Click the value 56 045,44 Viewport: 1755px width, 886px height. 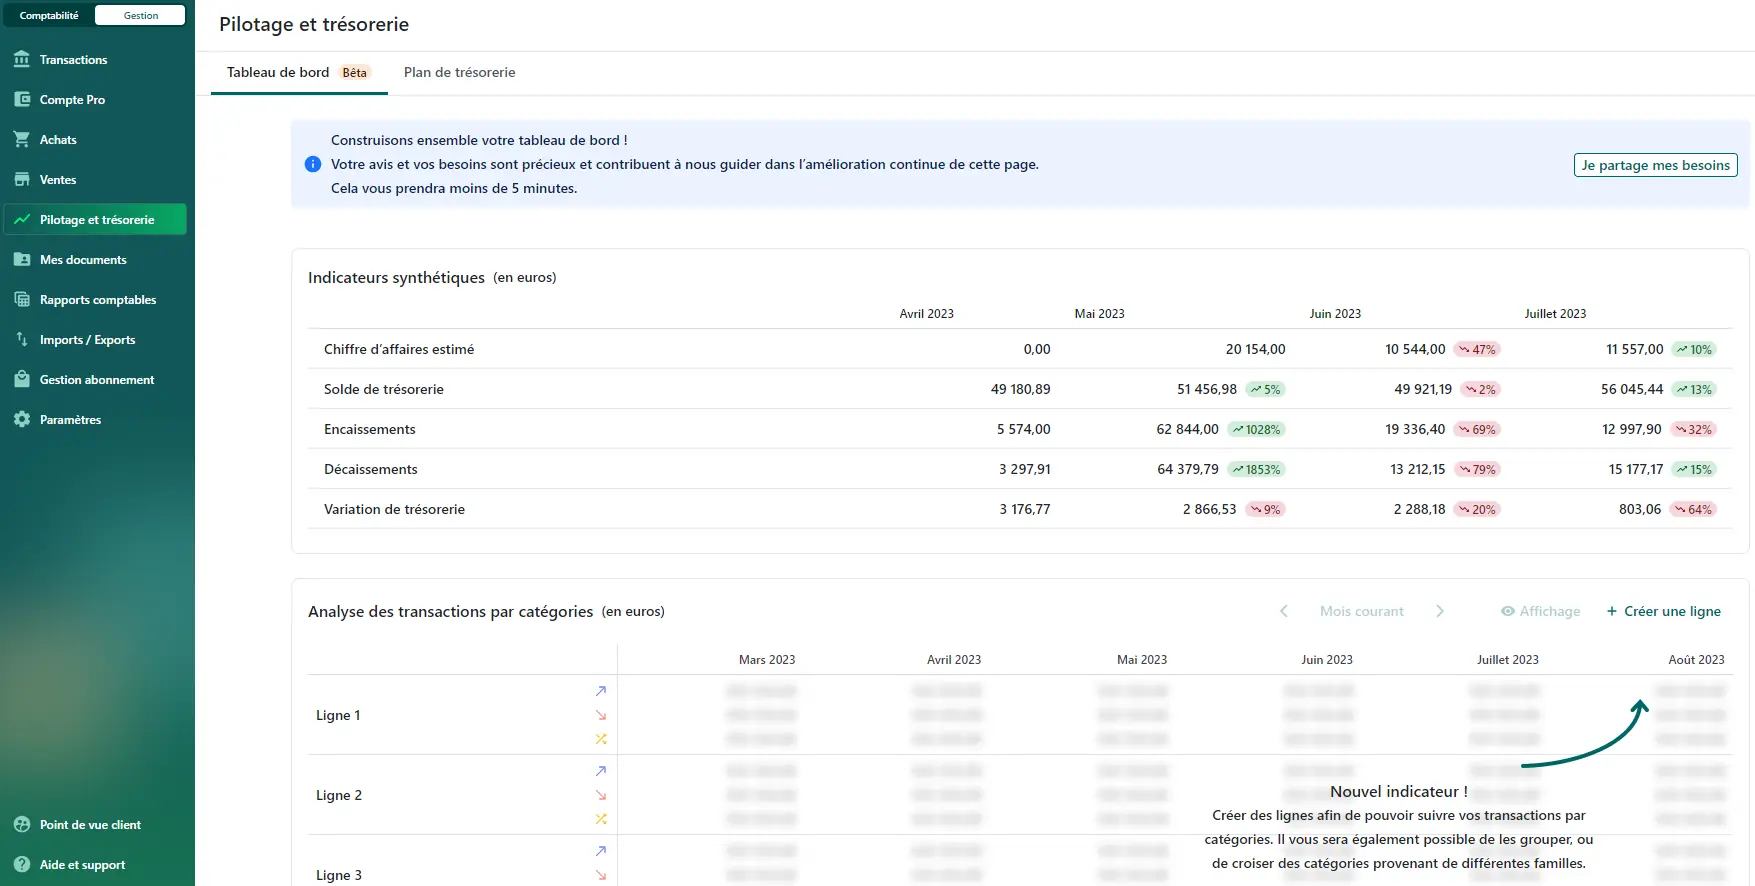tap(1632, 389)
